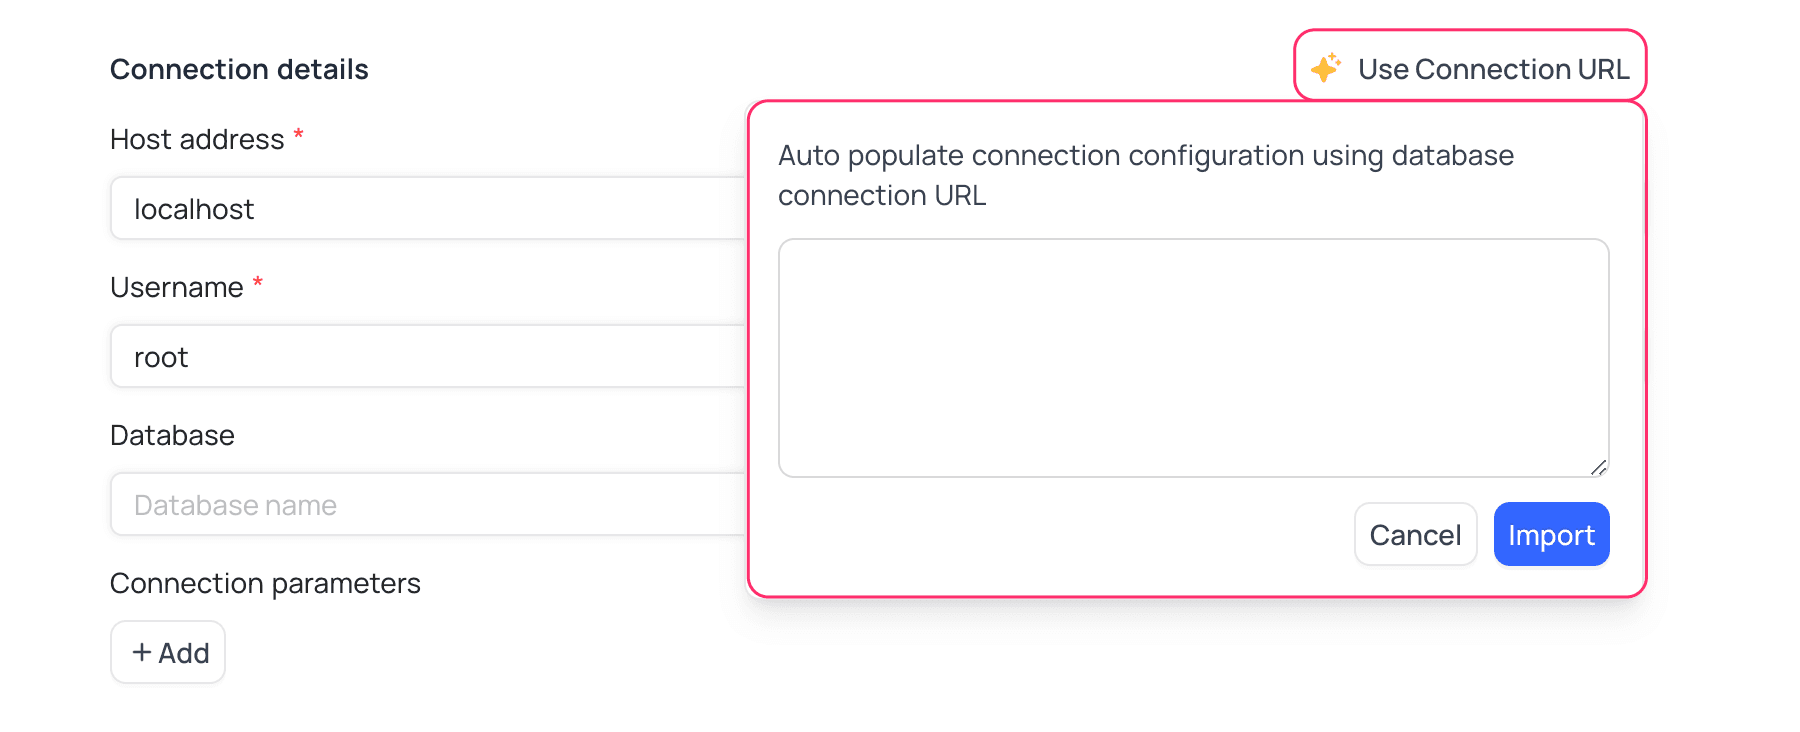Click the Username label
The height and width of the screenshot is (732, 1800).
(x=178, y=286)
